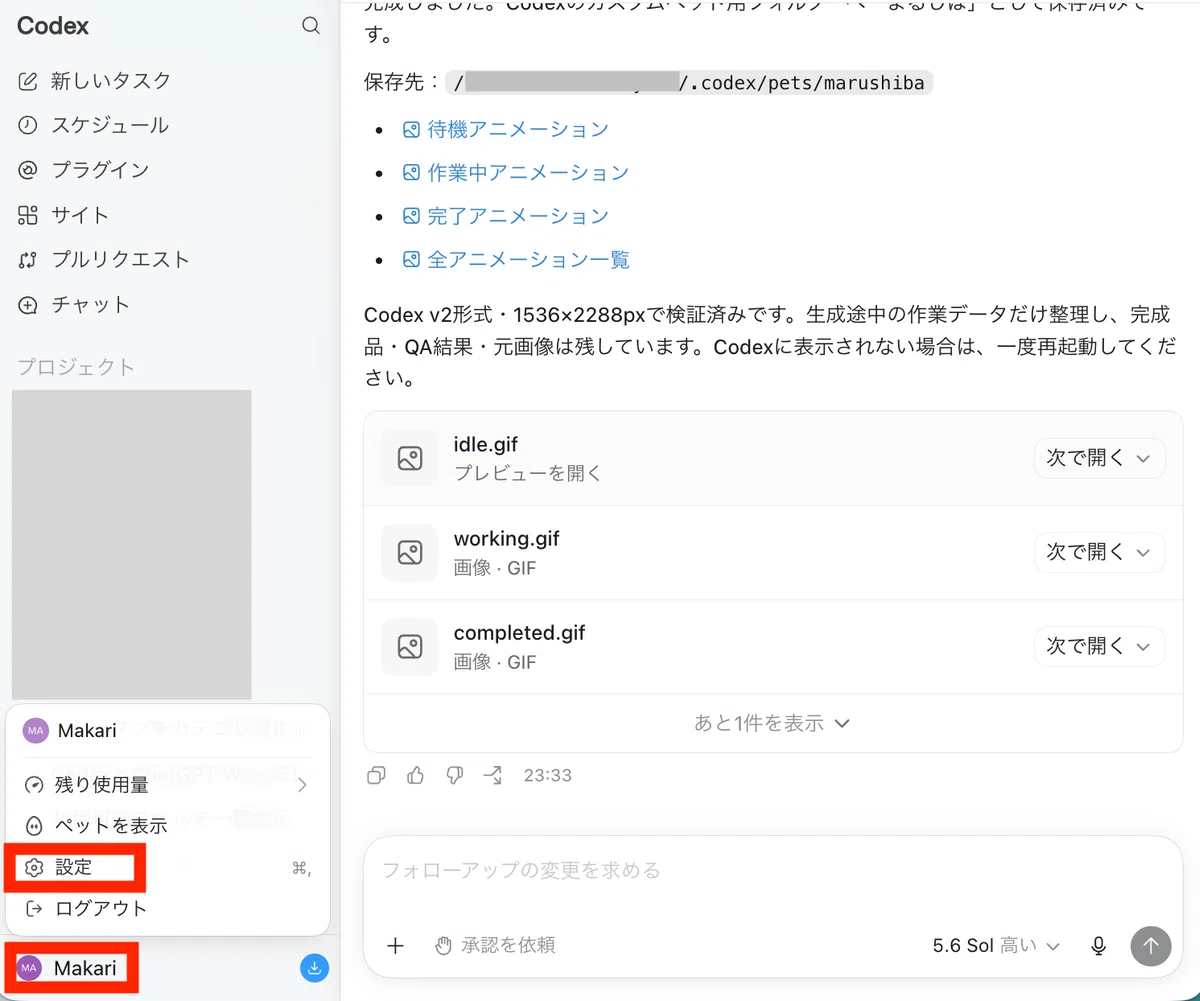Start a 新しいタスク in the sidebar
This screenshot has width=1200, height=1001.
[x=95, y=81]
